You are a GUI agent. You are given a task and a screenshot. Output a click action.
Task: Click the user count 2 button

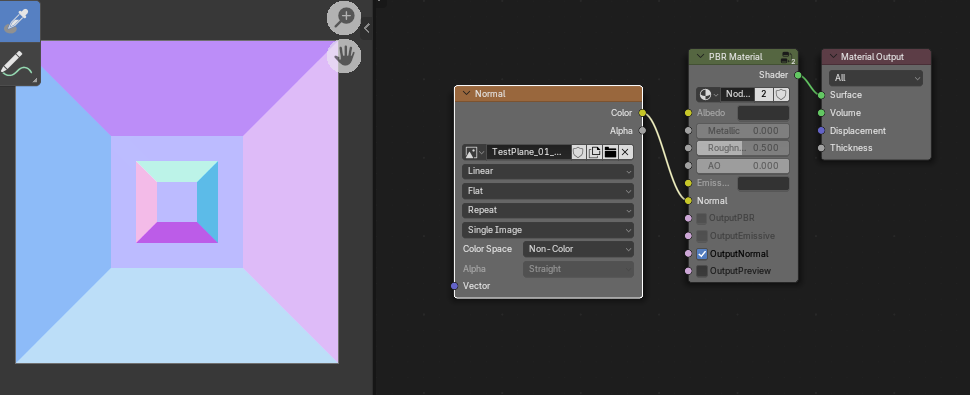(764, 94)
